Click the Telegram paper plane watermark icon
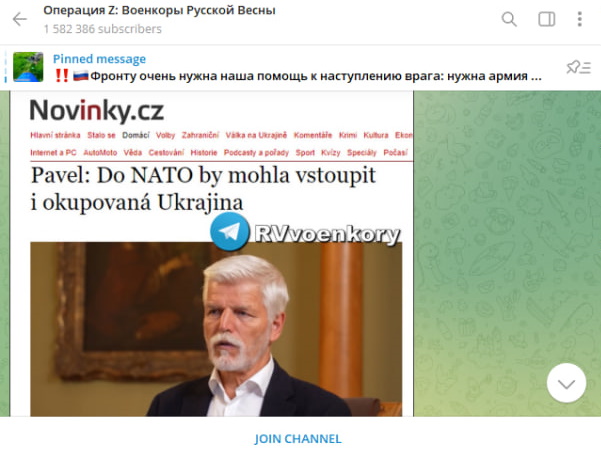 tap(230, 231)
